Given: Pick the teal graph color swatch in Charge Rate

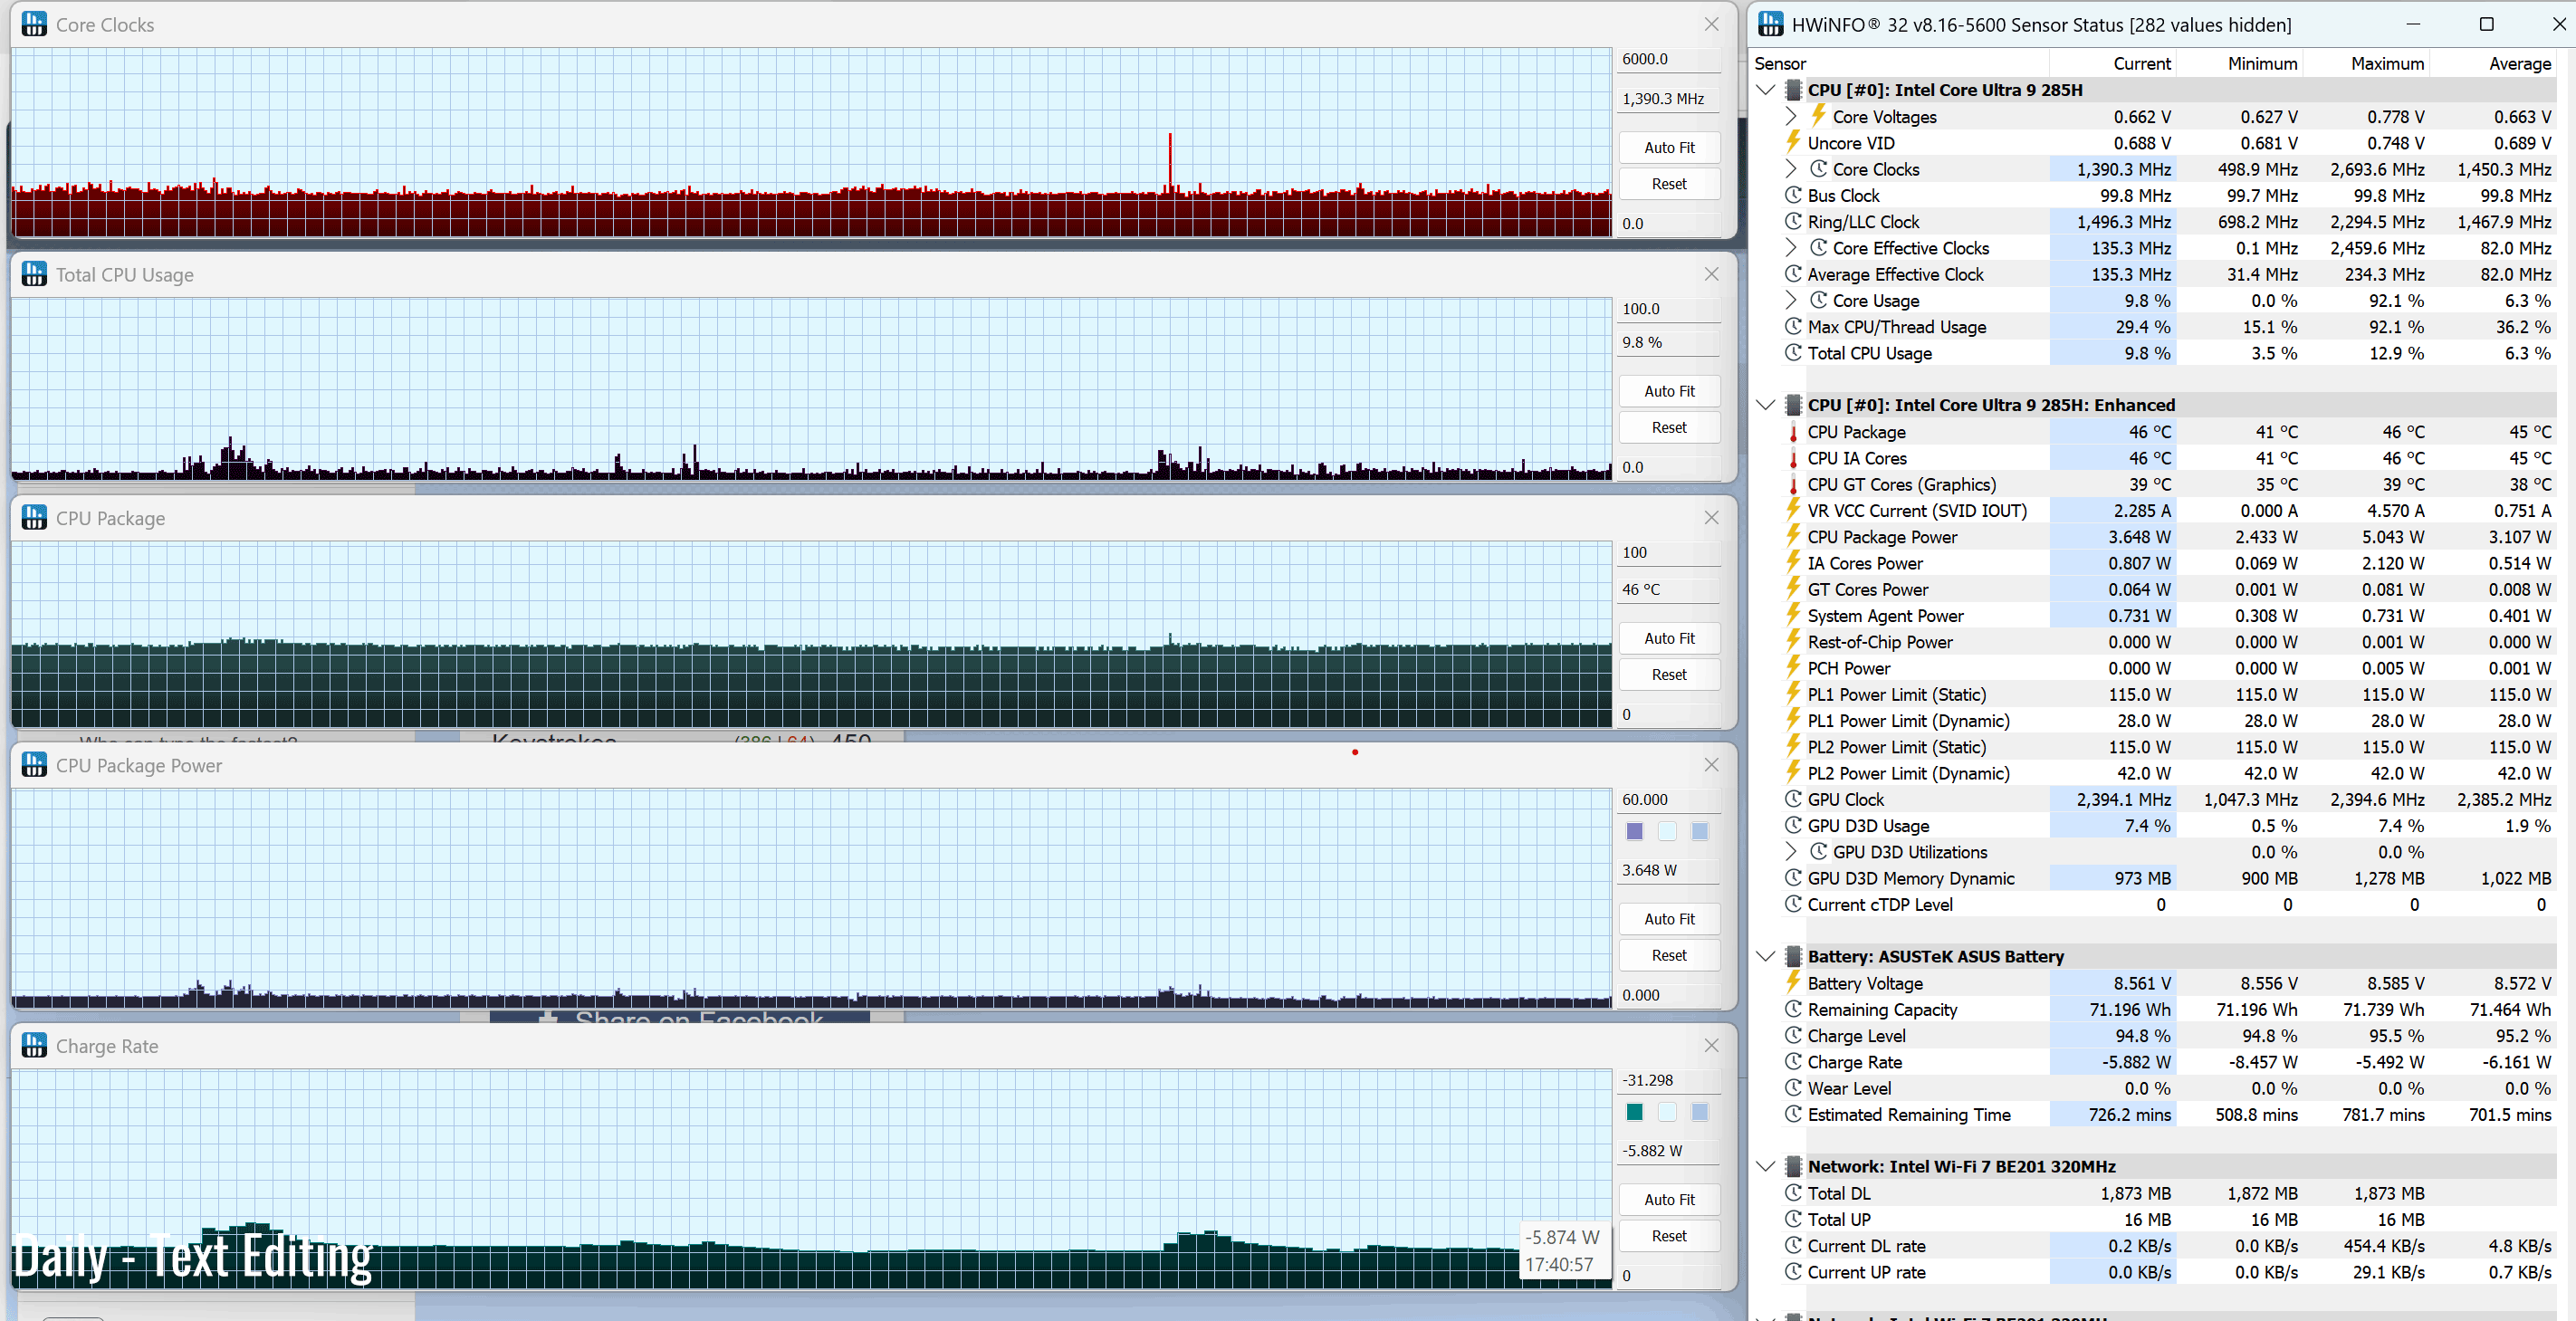Looking at the screenshot, I should pos(1635,1112).
